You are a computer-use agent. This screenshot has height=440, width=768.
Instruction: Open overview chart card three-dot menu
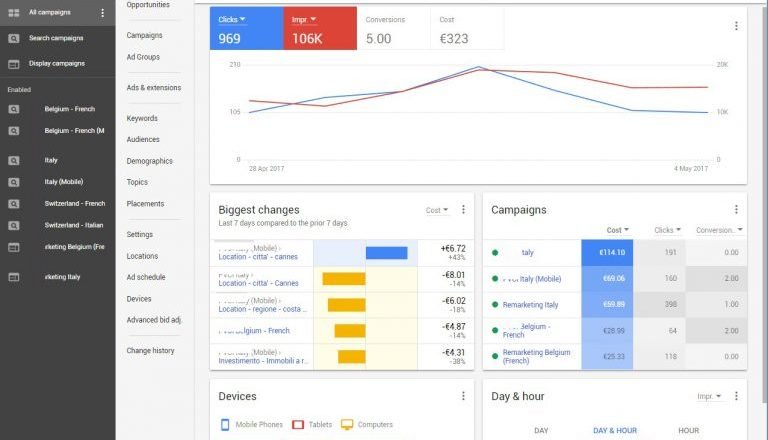(736, 26)
